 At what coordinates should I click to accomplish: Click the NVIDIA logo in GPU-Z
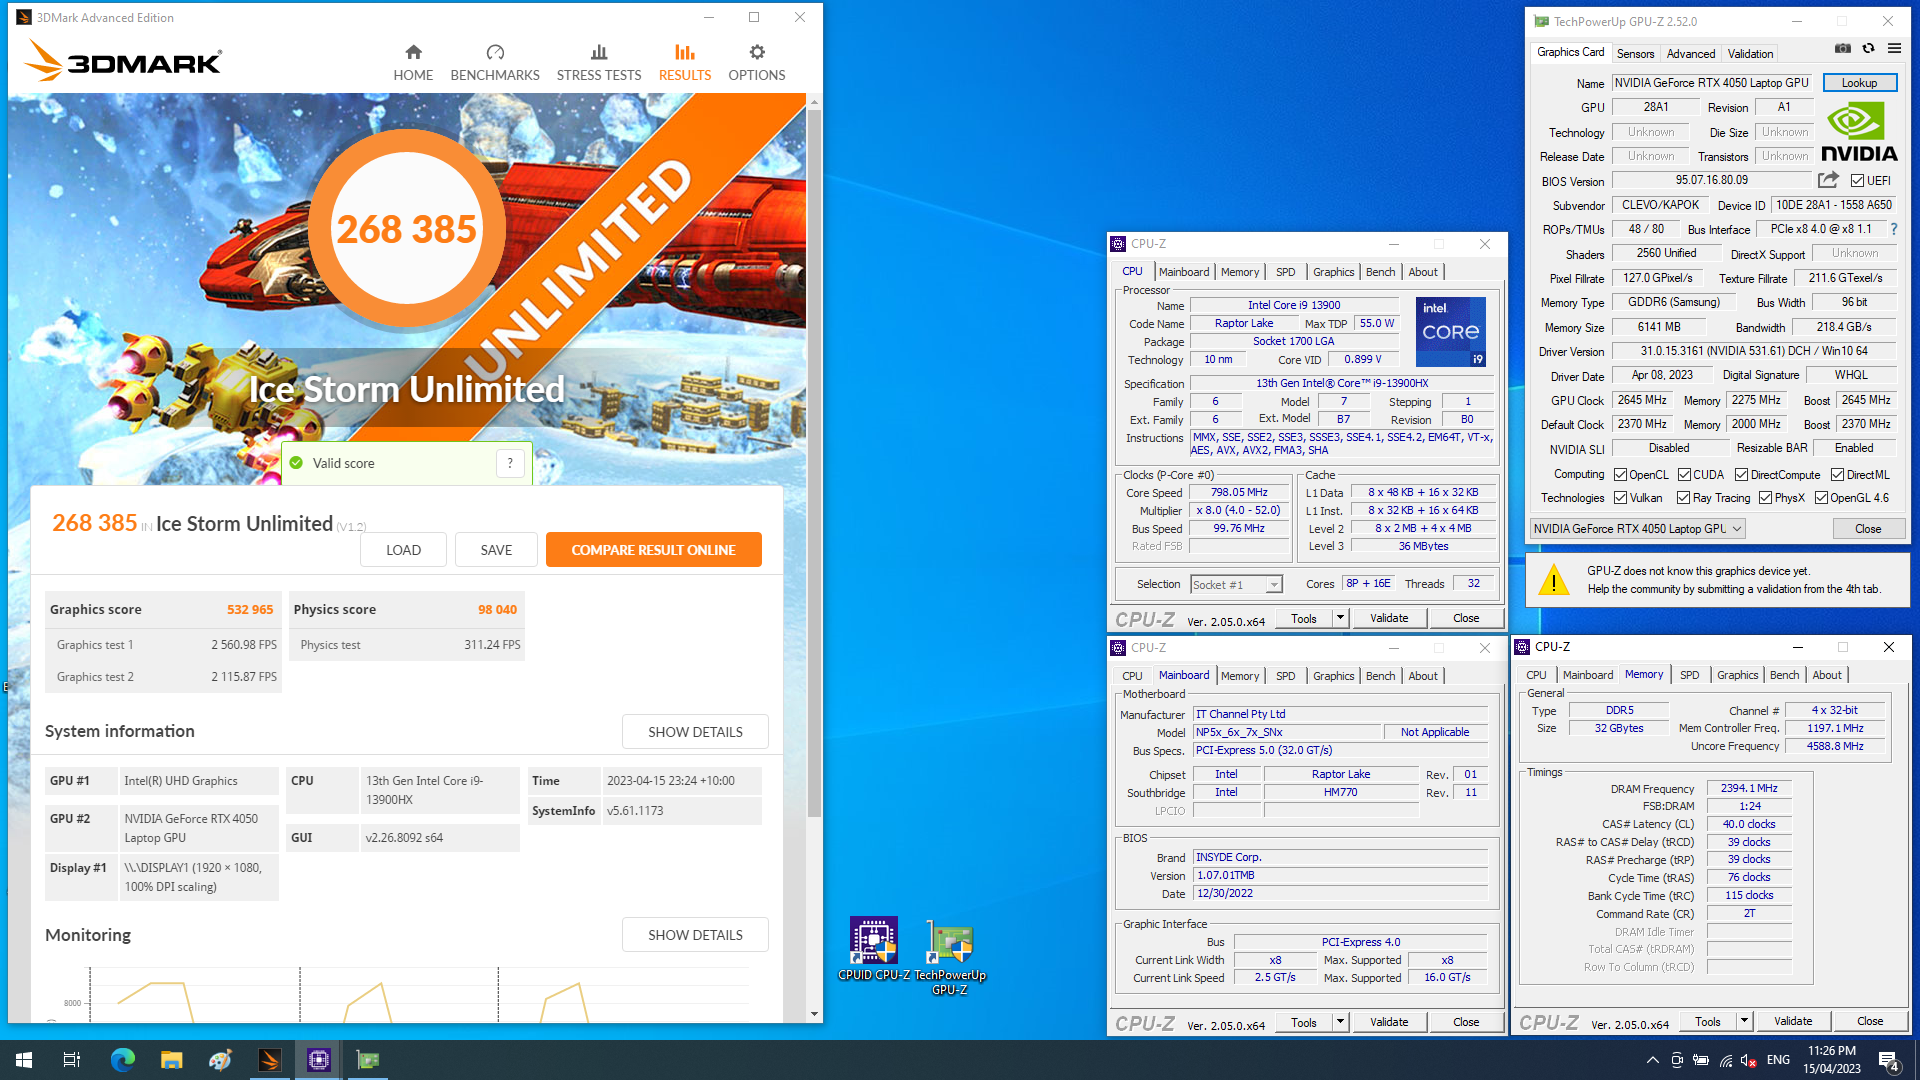pos(1859,133)
